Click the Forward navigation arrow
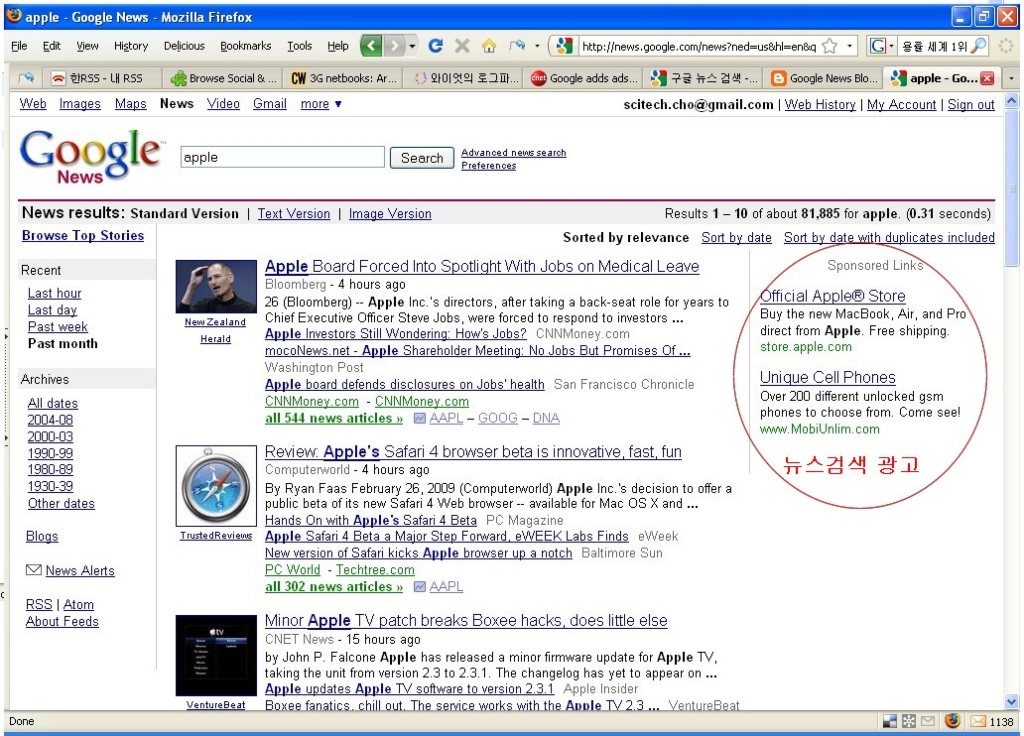 (394, 46)
